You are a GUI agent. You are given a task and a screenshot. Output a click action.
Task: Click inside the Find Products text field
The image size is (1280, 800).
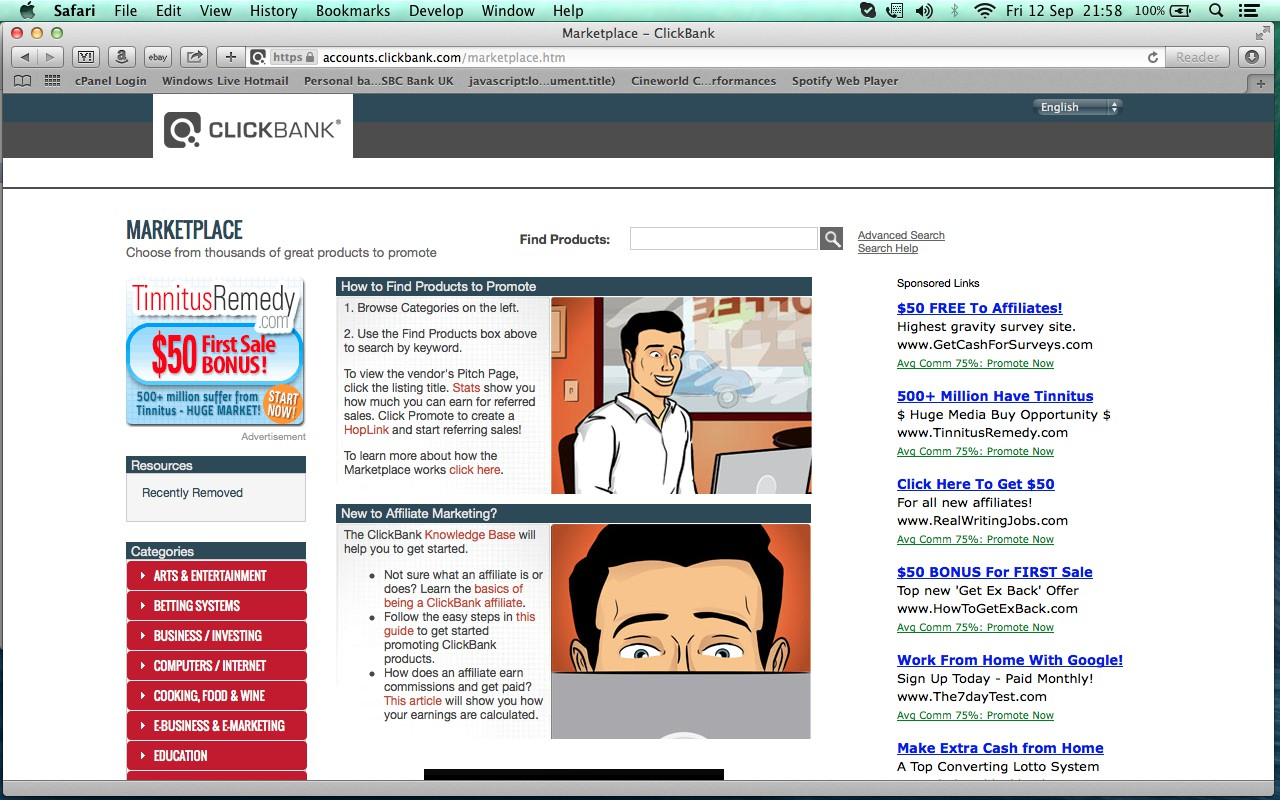[723, 238]
